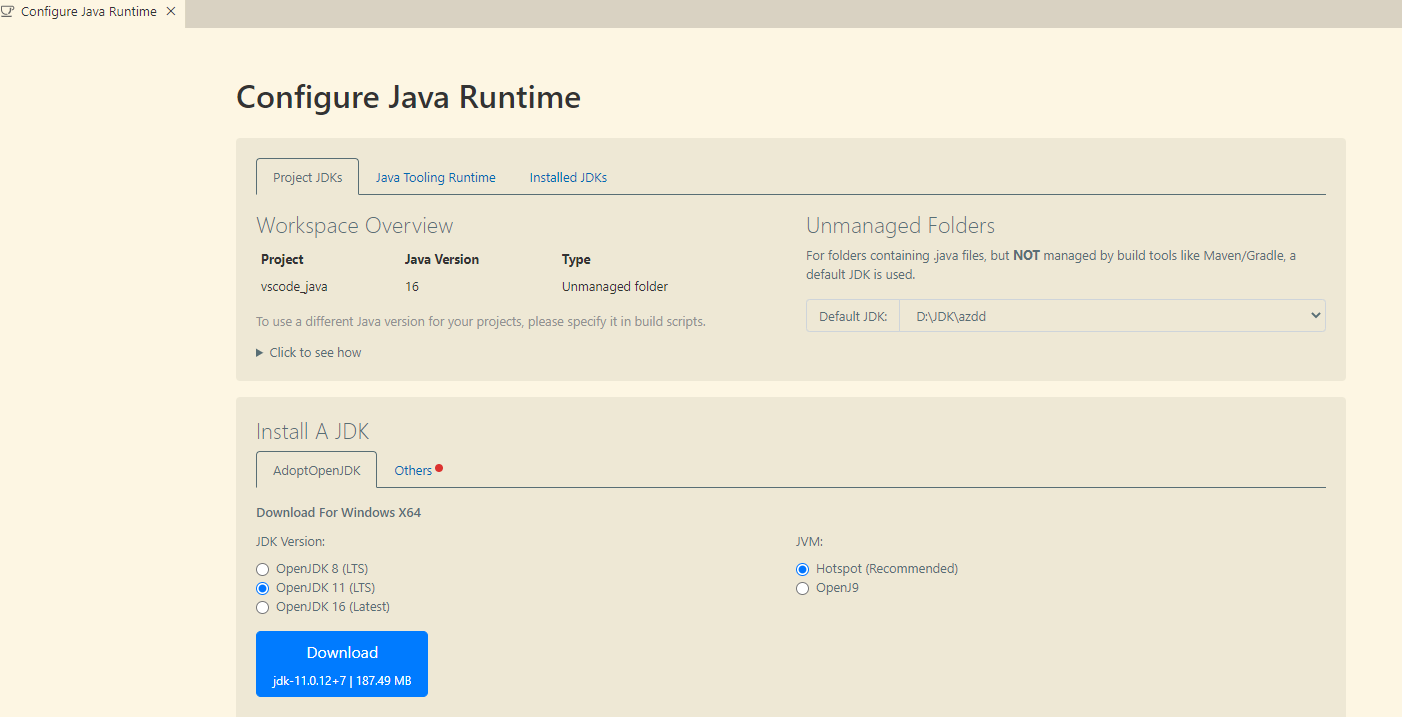This screenshot has width=1402, height=717.
Task: Click the vscode_java project name
Action: point(294,287)
